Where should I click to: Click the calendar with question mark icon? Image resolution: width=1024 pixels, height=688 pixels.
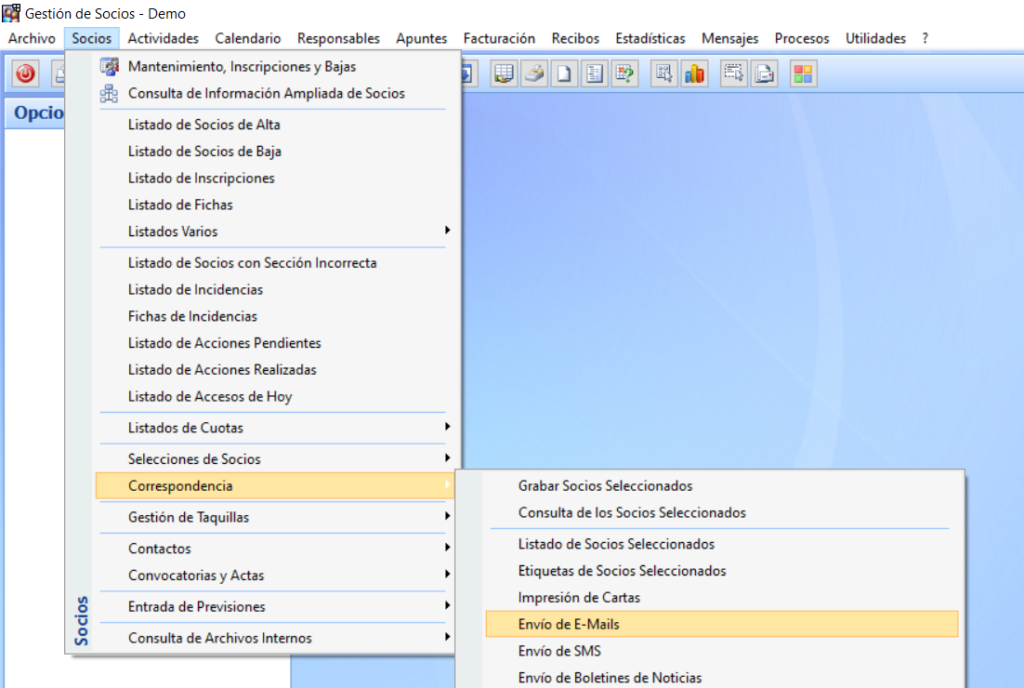[625, 74]
